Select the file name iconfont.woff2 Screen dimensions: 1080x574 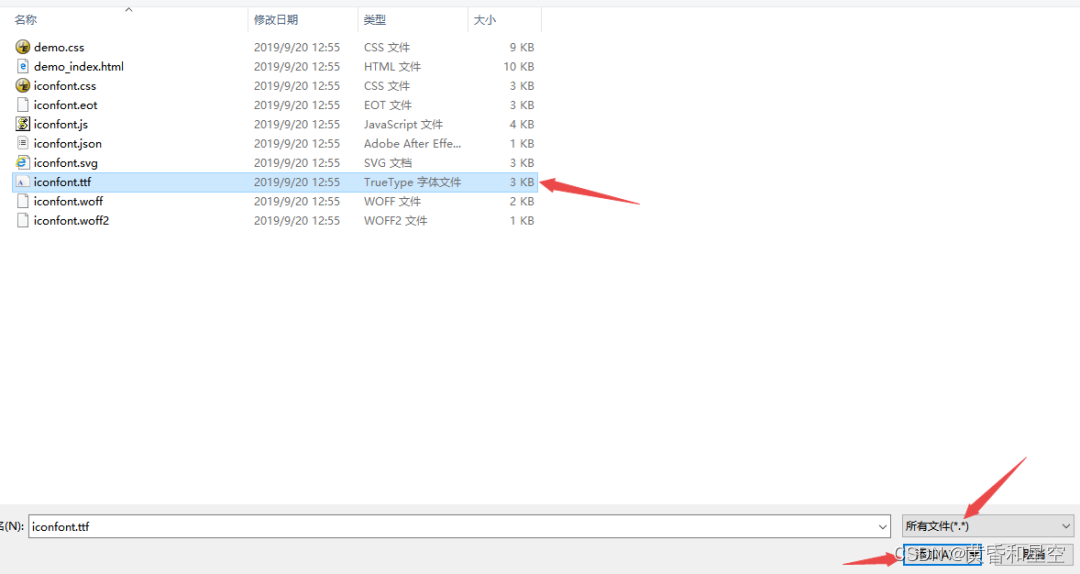click(71, 221)
